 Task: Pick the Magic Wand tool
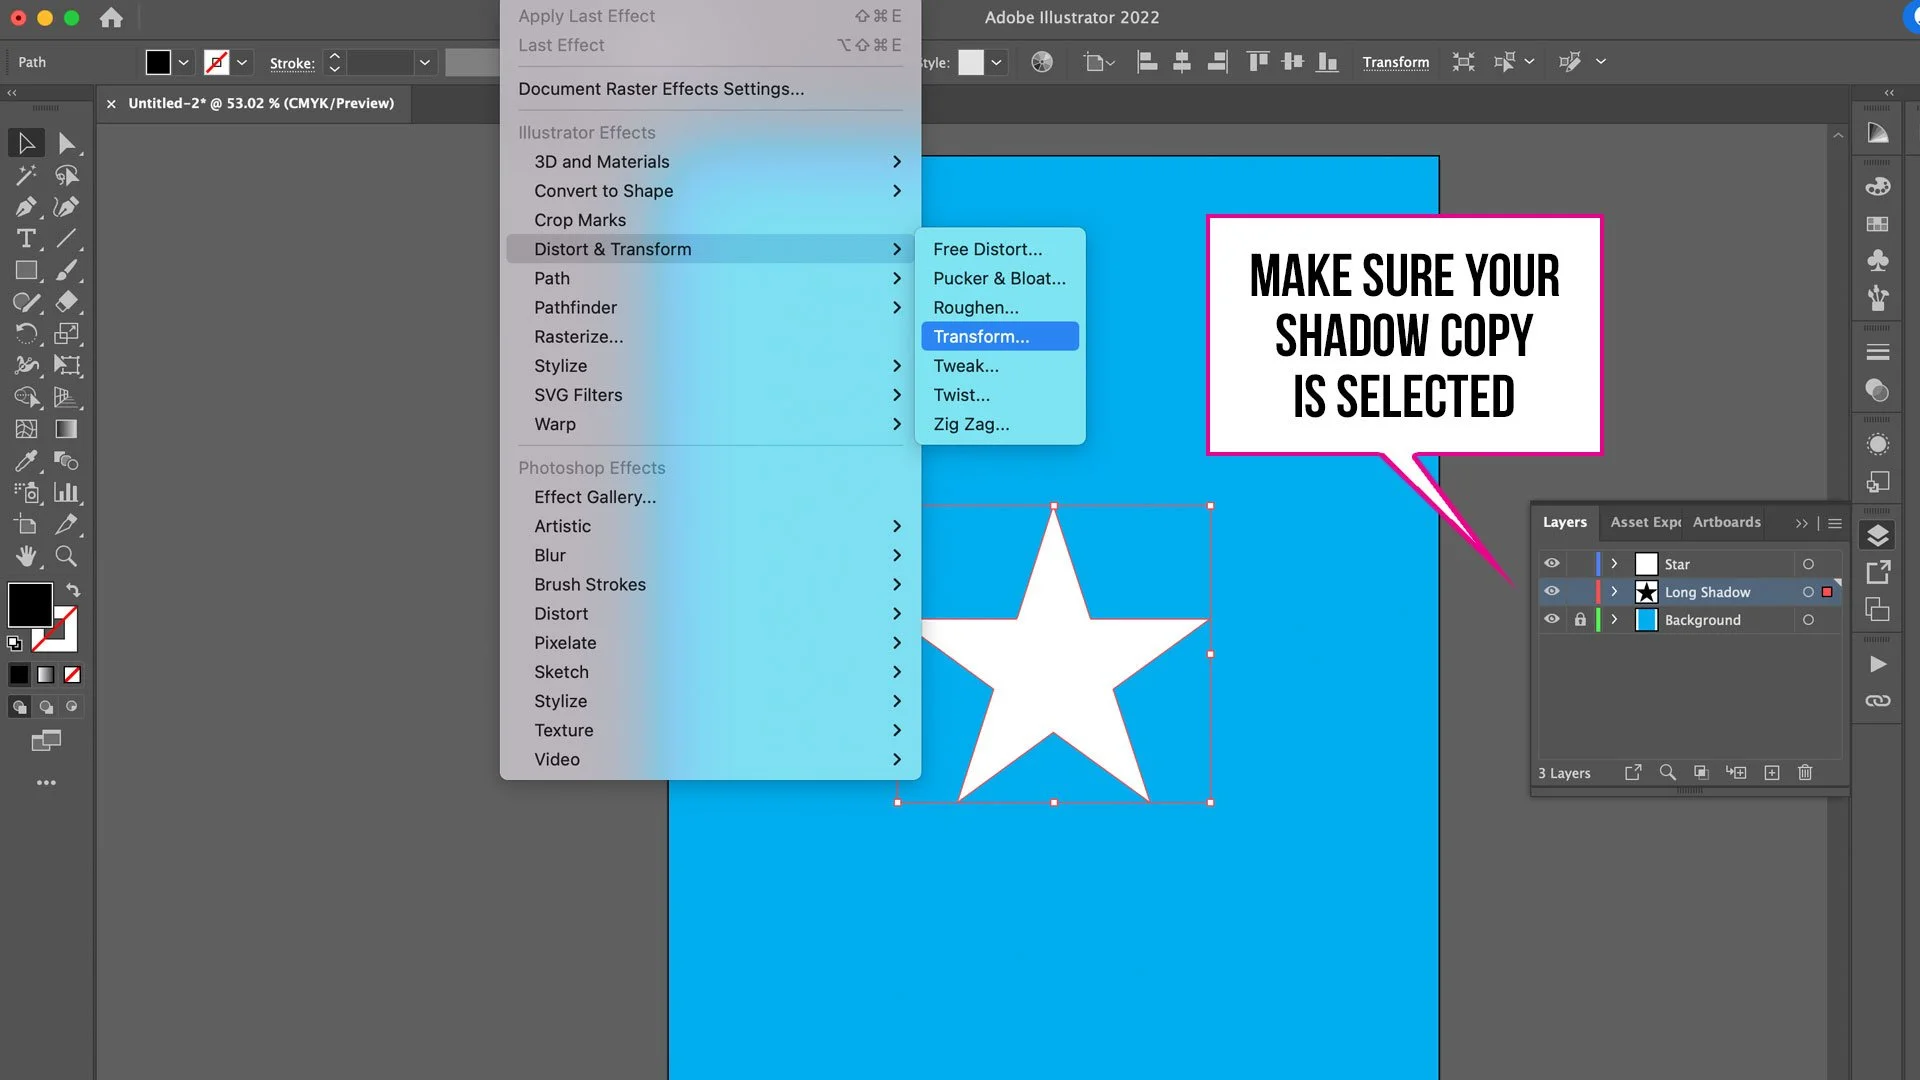(x=26, y=175)
